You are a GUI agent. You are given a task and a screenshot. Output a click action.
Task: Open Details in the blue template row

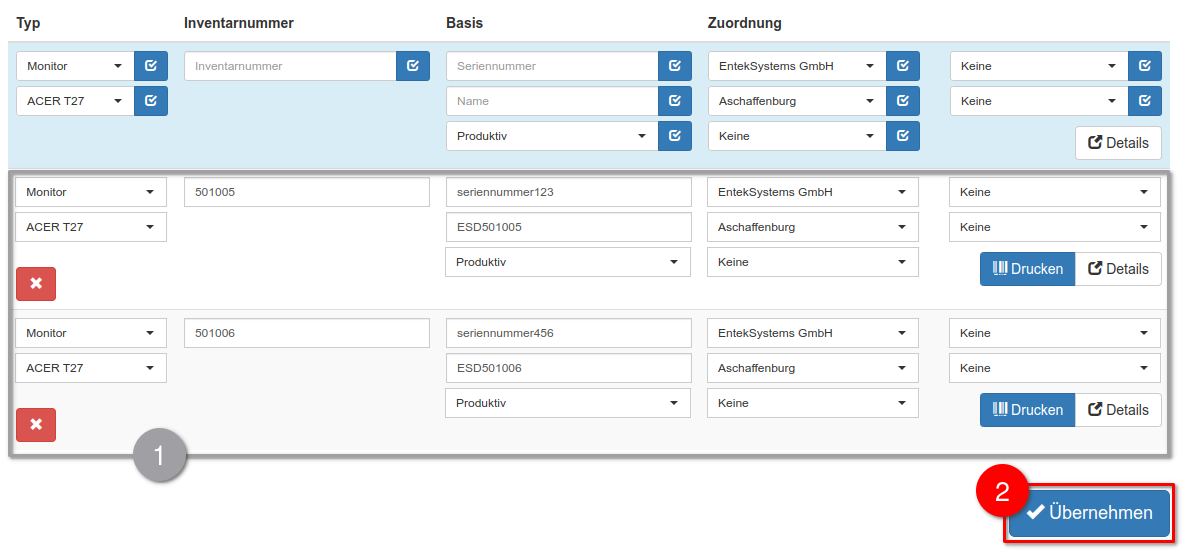(x=1118, y=143)
